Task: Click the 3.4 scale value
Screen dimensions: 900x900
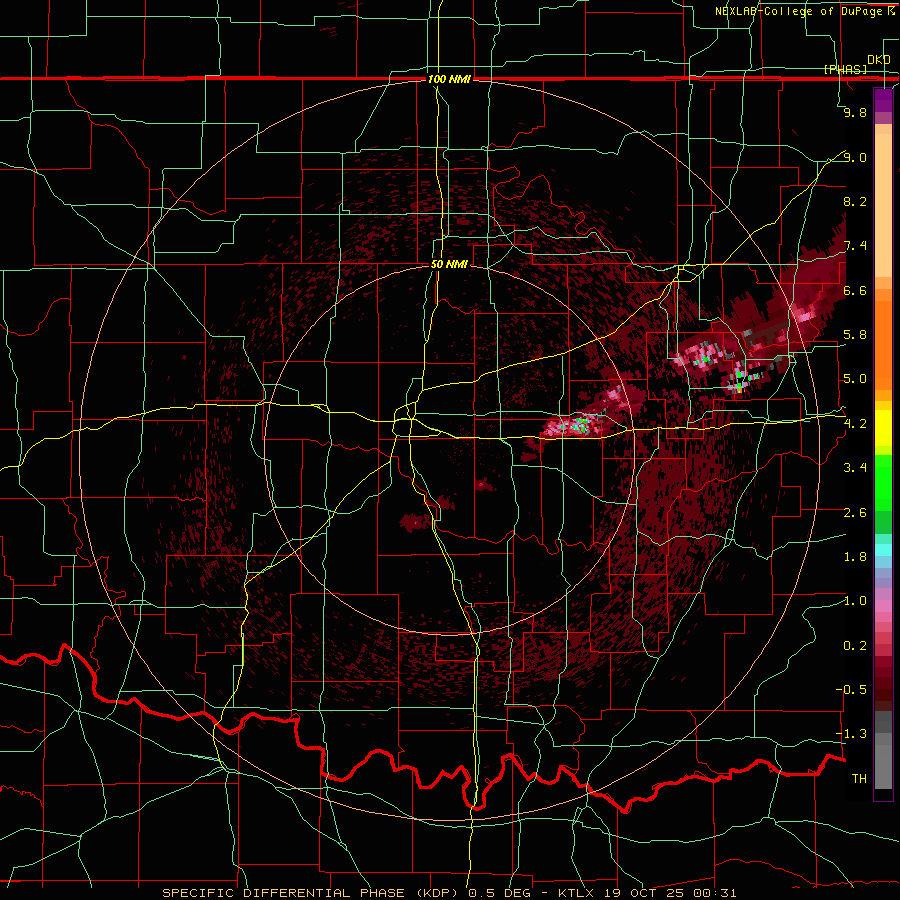Action: [855, 468]
